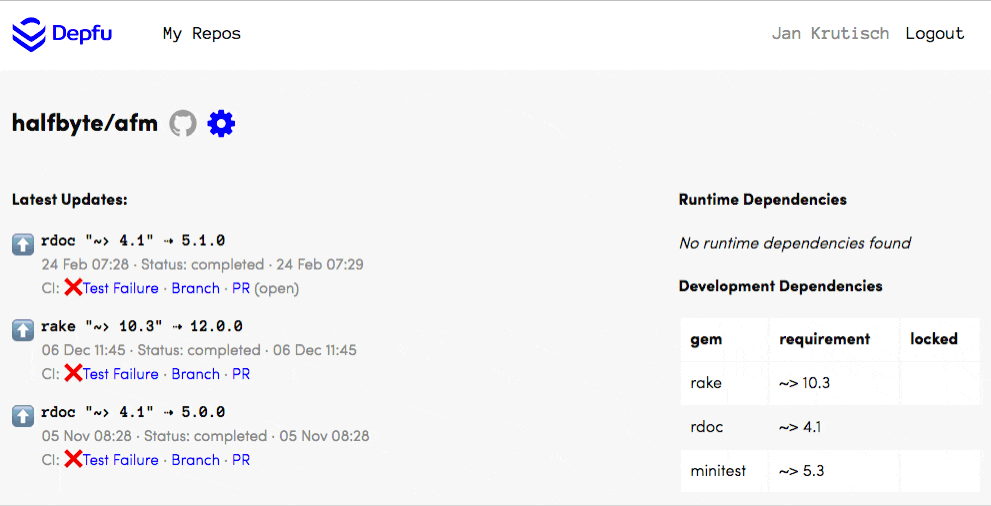Screen dimensions: 991x506
Task: View Test Failure for rdoc 5.0.0
Action: pos(121,460)
